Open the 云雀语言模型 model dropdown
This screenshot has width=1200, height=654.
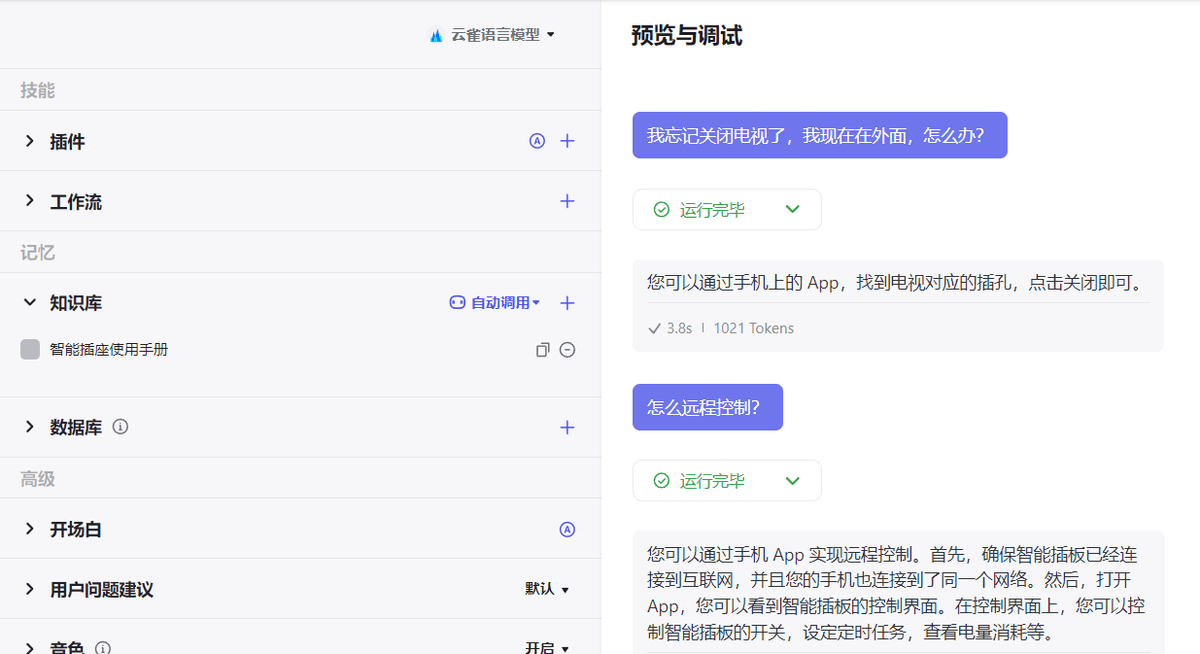coord(492,35)
